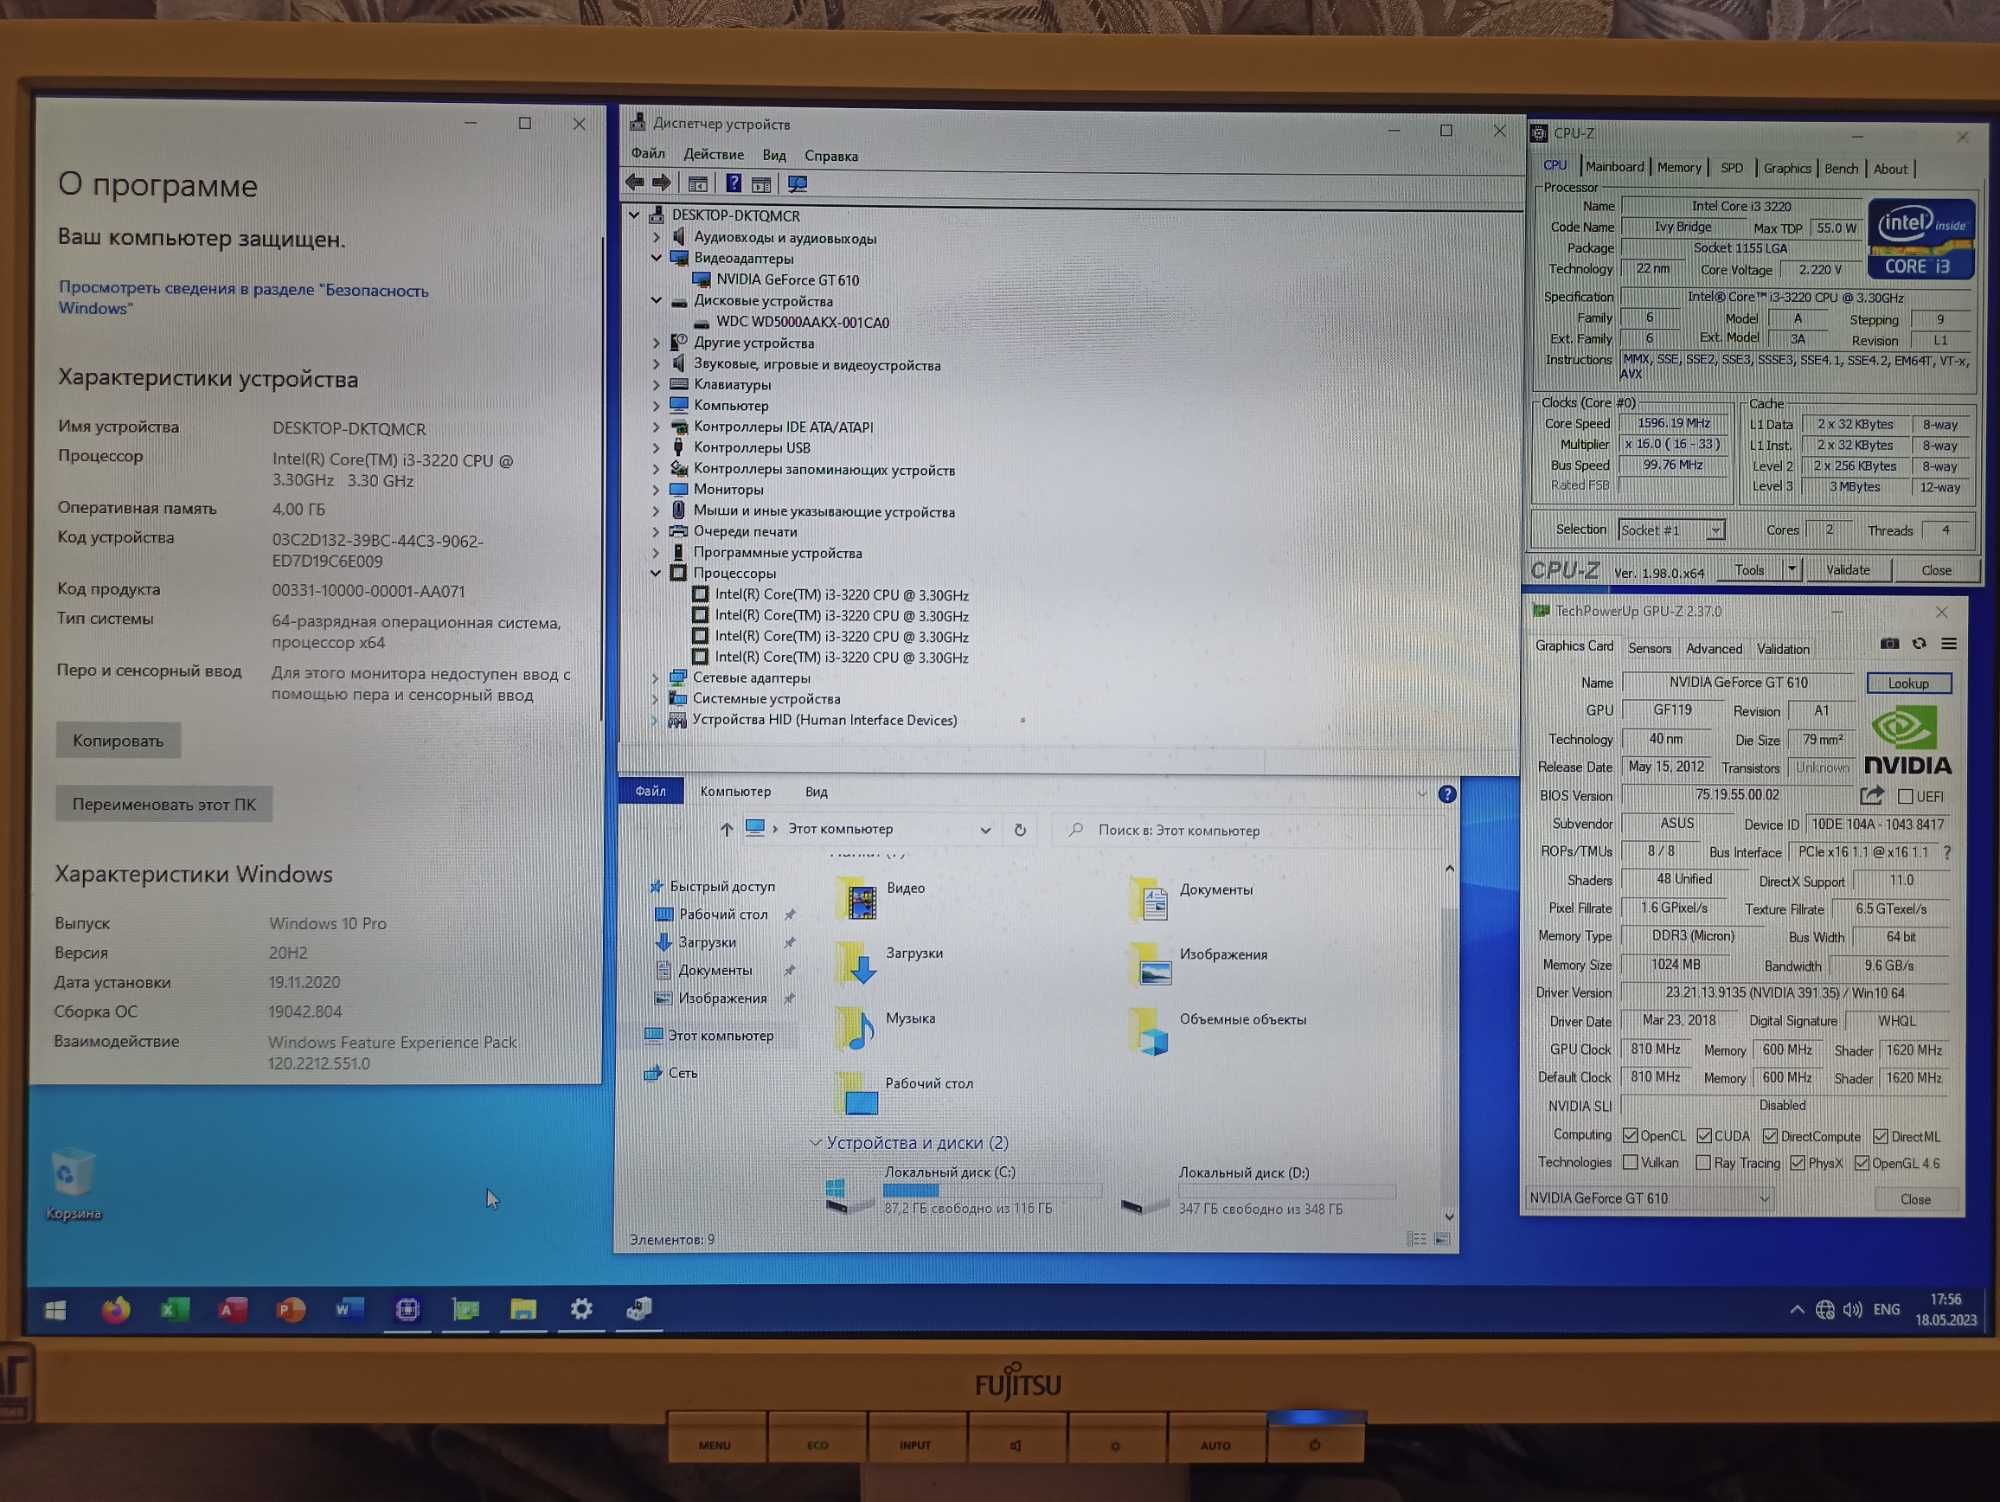Screen dimensions: 2000x1502
Task: Click the Close button in GPU-Z
Action: (x=1915, y=1199)
